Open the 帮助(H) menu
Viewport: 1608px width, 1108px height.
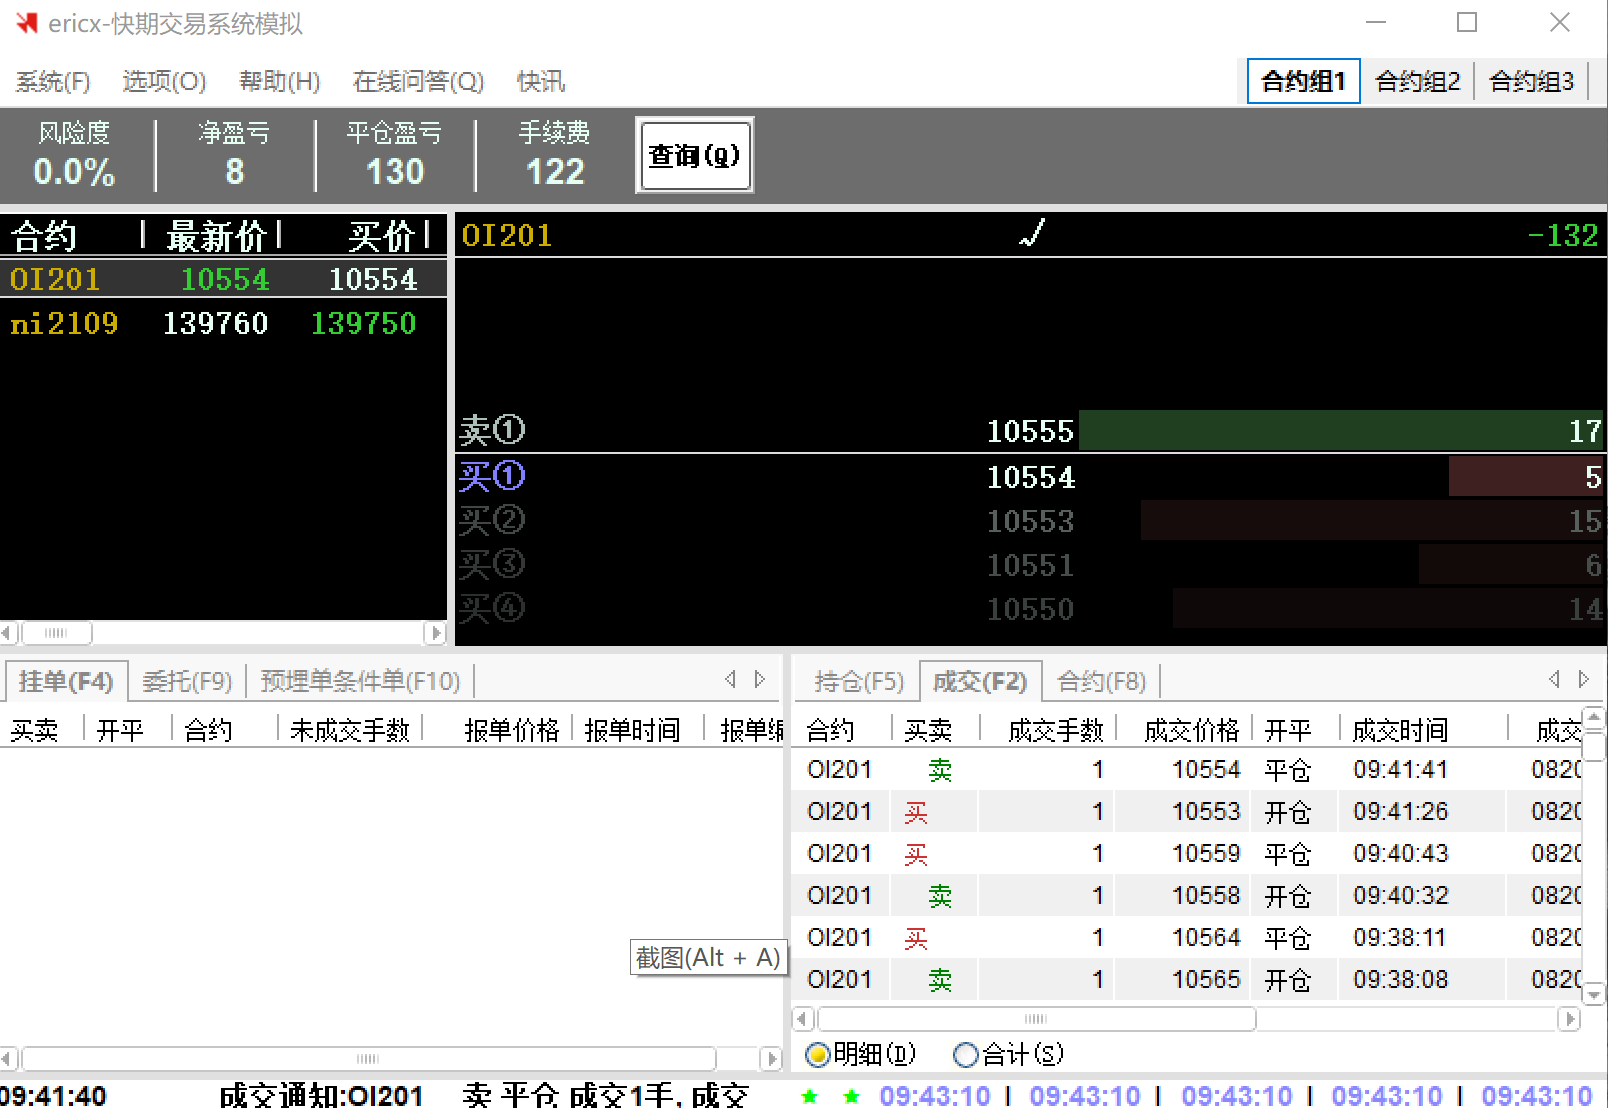point(279,81)
